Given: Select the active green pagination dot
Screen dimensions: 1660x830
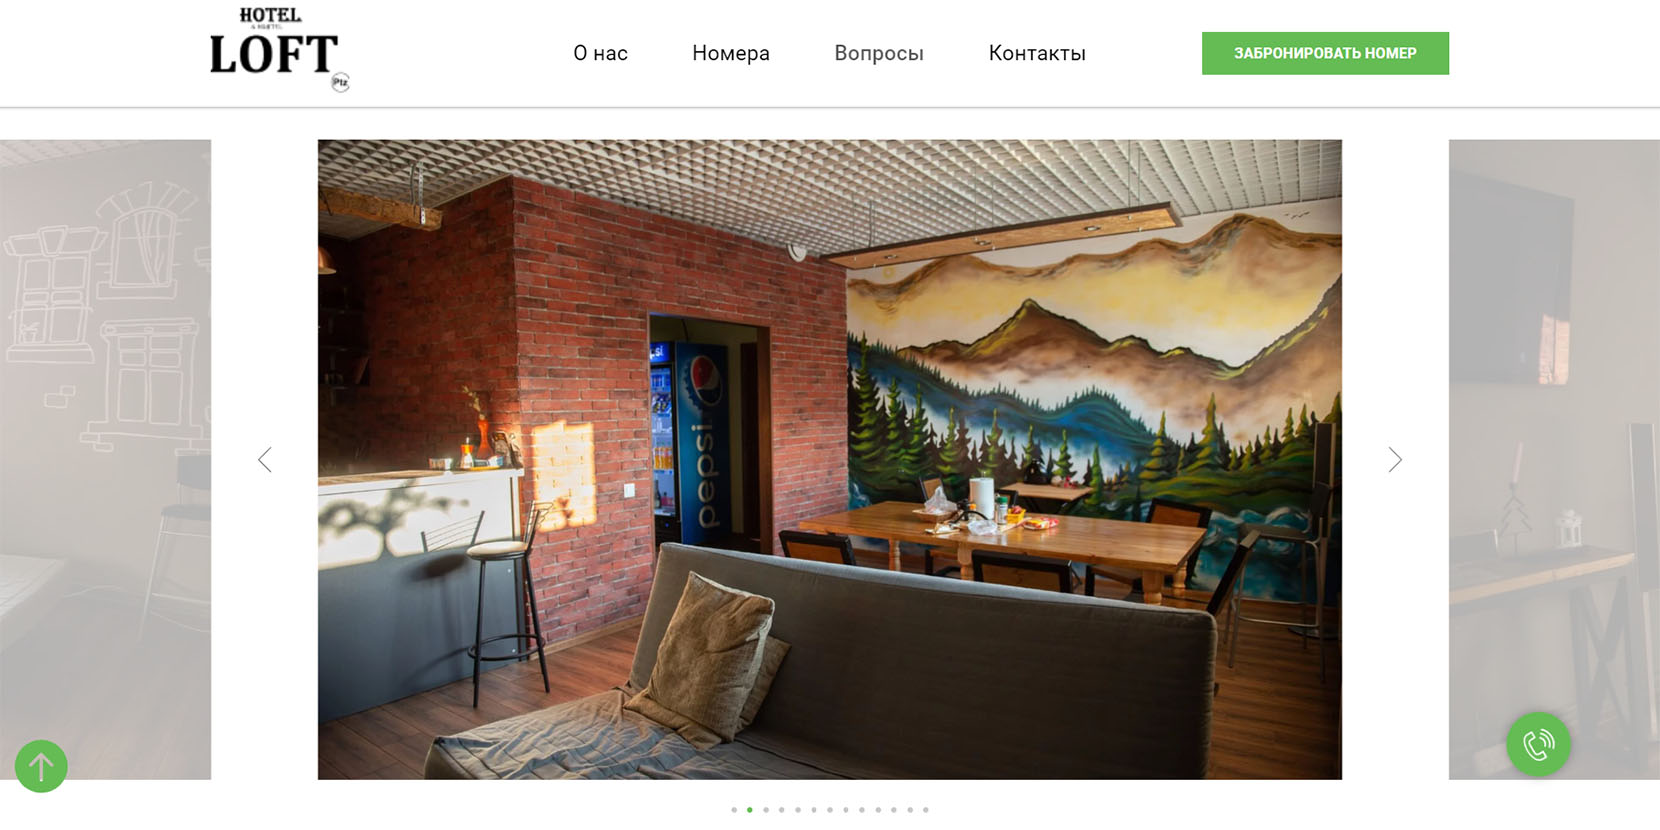Looking at the screenshot, I should [x=750, y=810].
